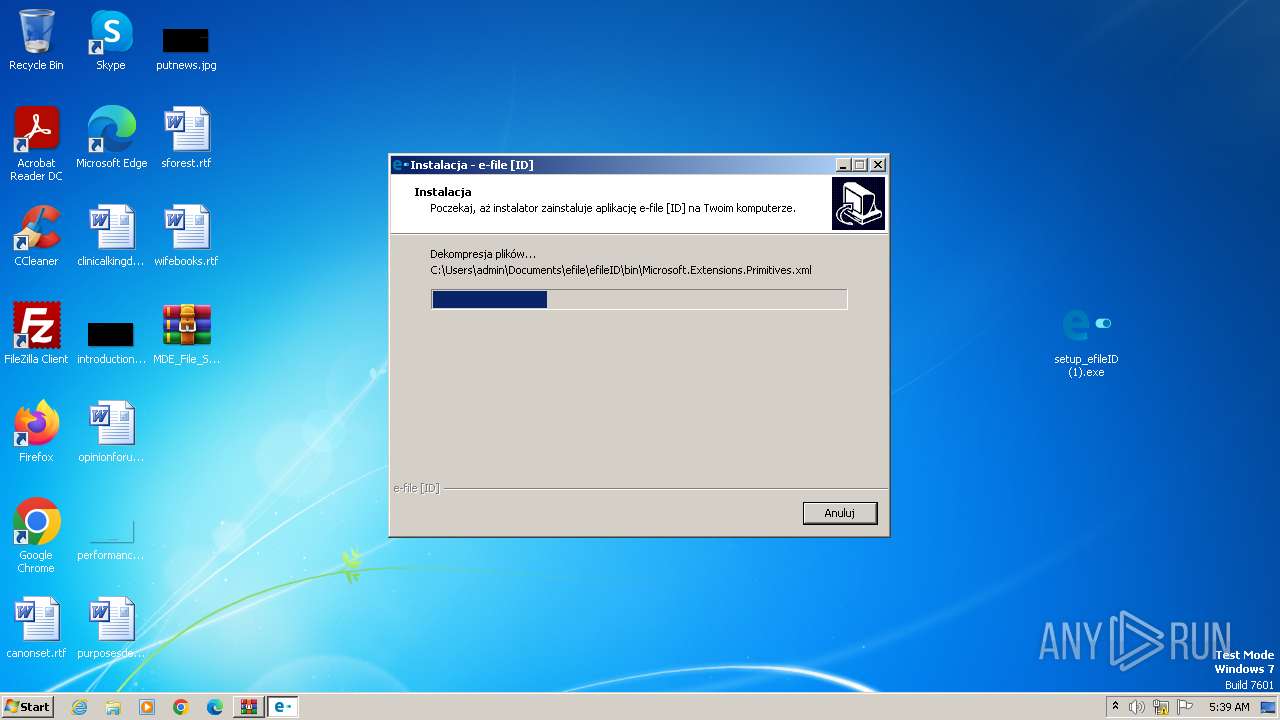The height and width of the screenshot is (720, 1280).
Task: Close the Instalacja e-file [ID] window
Action: click(x=878, y=165)
